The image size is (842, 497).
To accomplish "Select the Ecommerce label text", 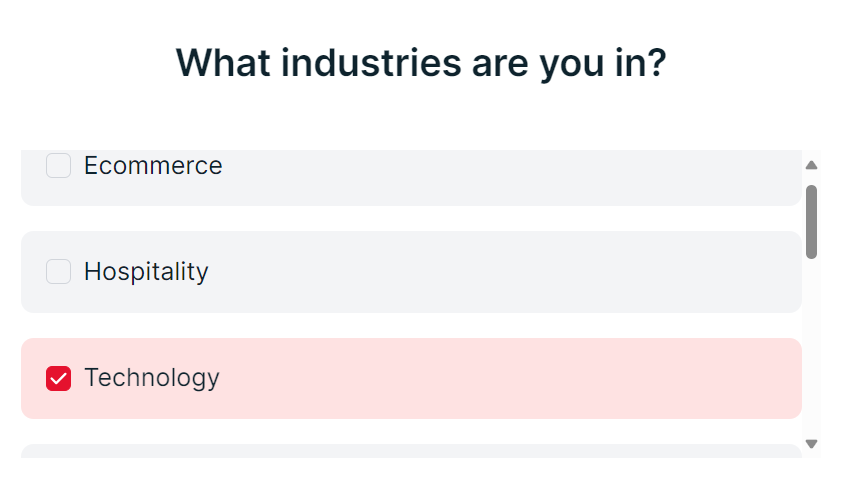I will click(x=153, y=166).
